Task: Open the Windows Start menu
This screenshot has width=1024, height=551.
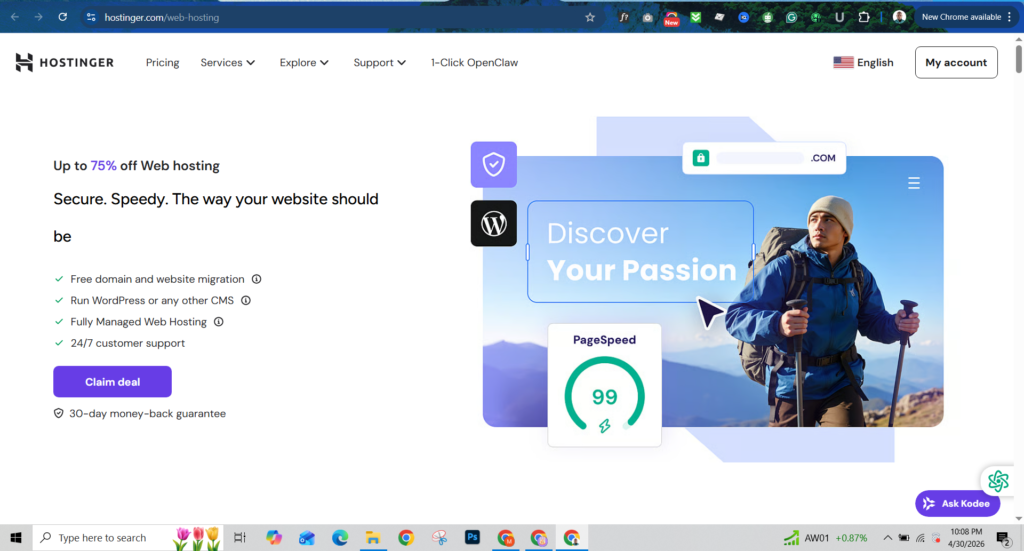Action: (x=16, y=538)
